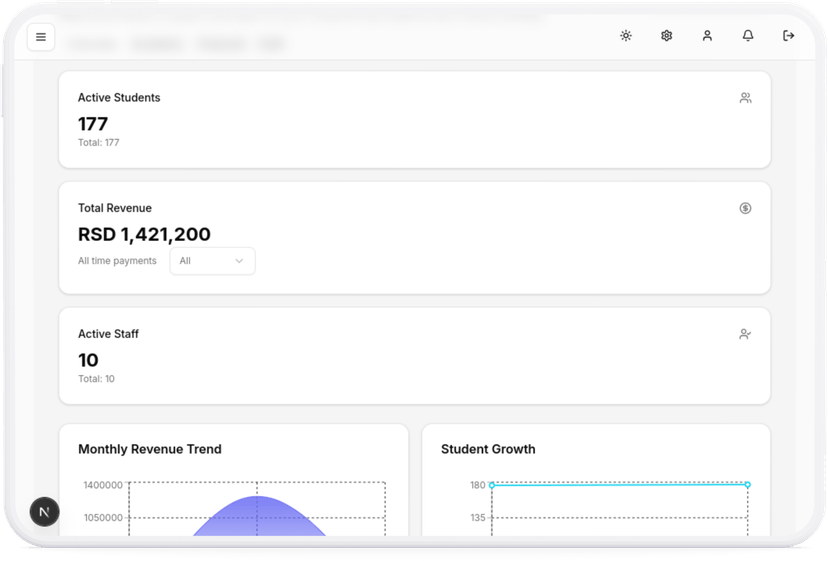Click the Student Growth heading
Image resolution: width=828 pixels, height=561 pixels.
(x=488, y=449)
